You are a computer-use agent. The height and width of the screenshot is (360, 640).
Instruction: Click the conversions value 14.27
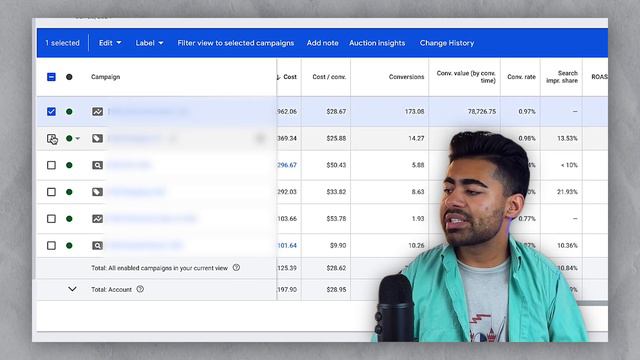click(x=416, y=138)
